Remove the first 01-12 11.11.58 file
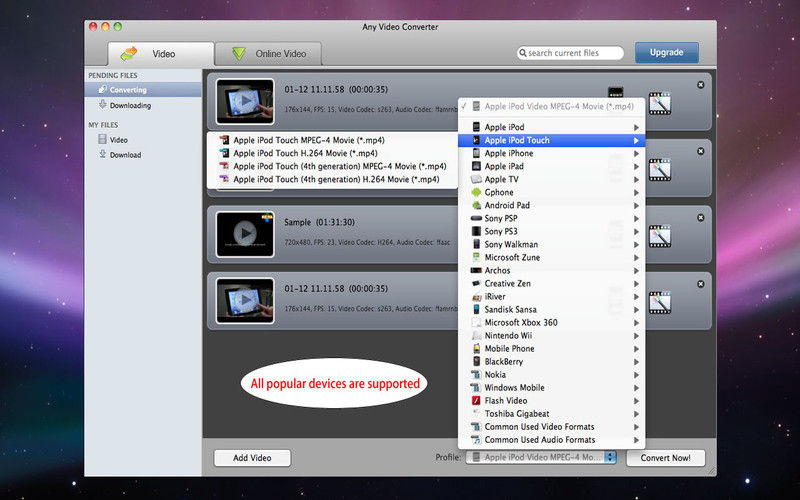The height and width of the screenshot is (500, 800). [x=701, y=85]
